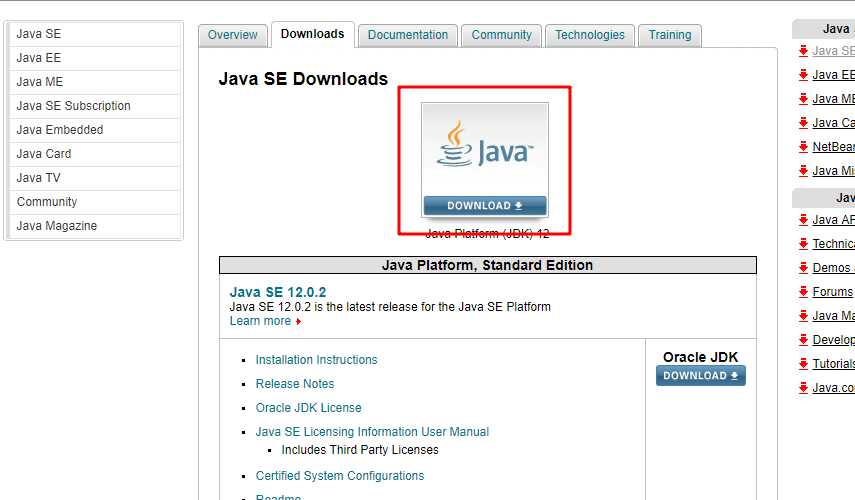The image size is (855, 500).
Task: Open the Overview tab
Action: click(232, 35)
